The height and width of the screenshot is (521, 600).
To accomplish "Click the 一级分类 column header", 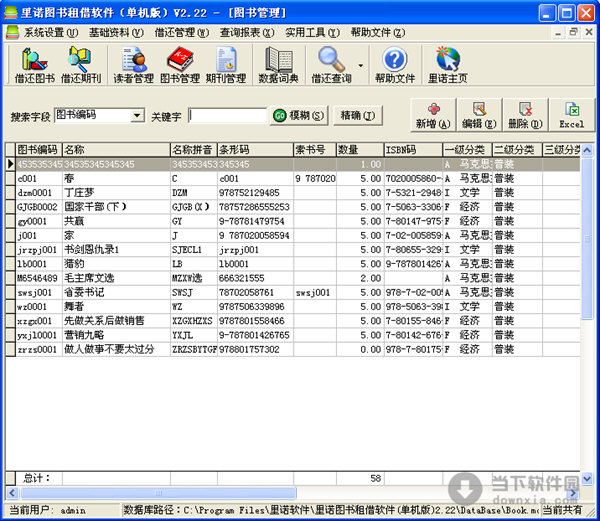I will [468, 150].
